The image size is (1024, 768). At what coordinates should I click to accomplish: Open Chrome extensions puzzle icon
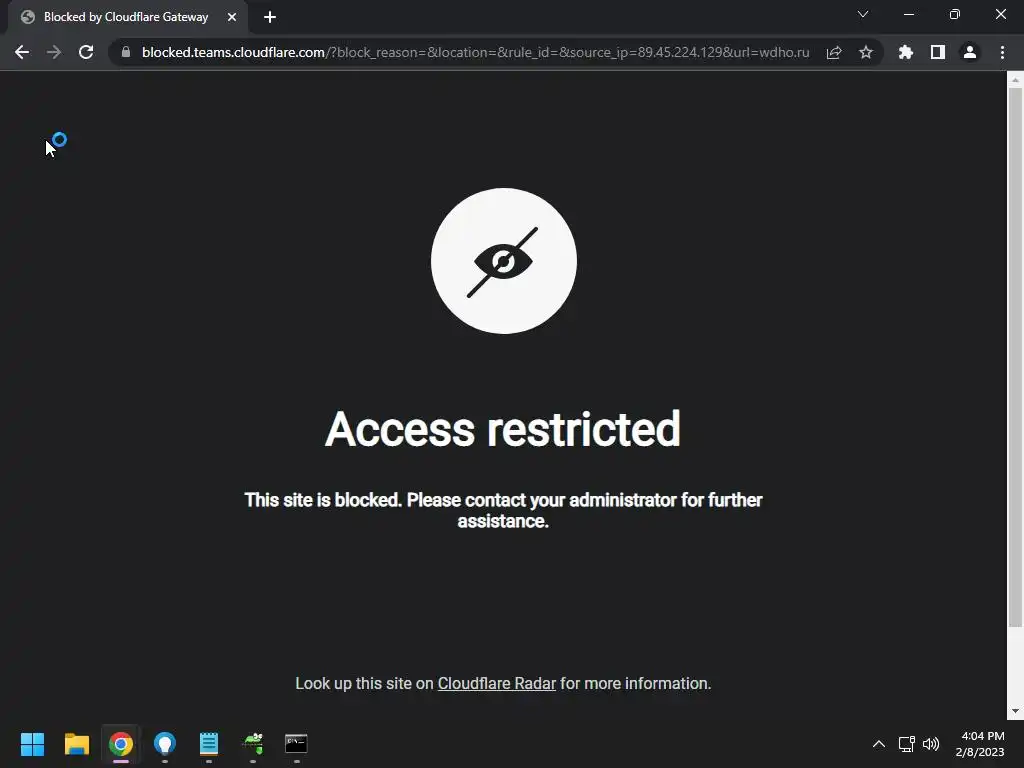point(905,52)
